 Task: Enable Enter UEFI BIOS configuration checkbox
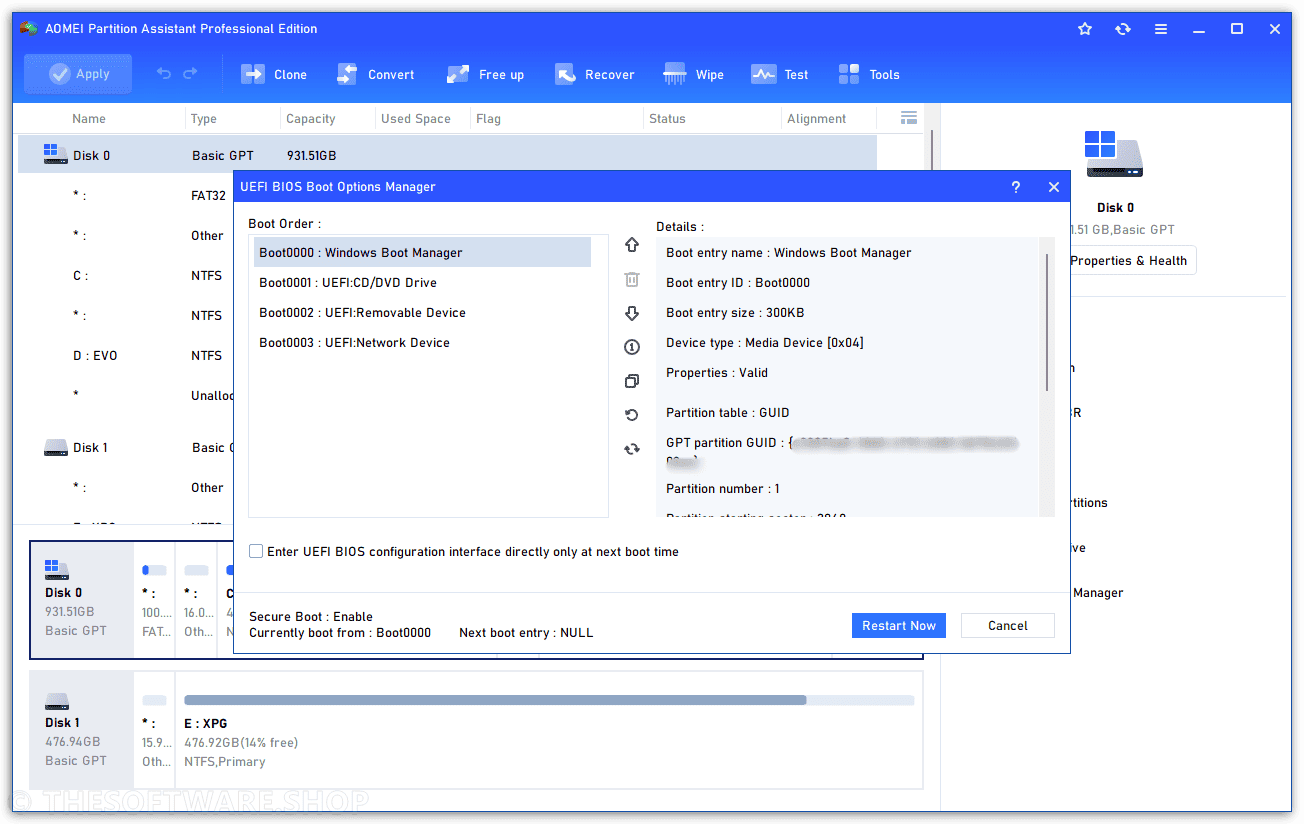(x=256, y=551)
